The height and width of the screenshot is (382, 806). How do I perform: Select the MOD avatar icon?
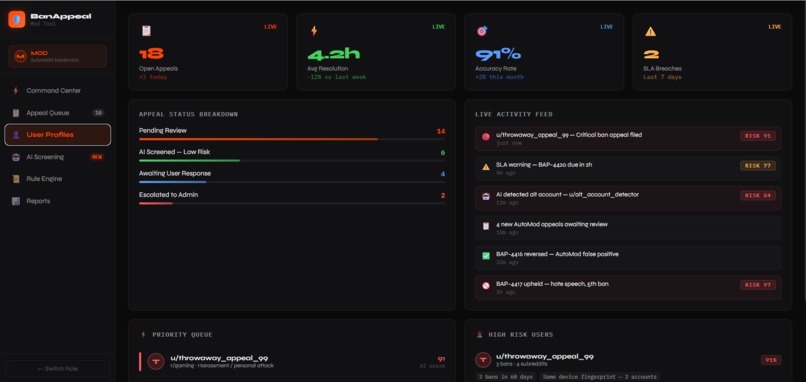[x=20, y=56]
